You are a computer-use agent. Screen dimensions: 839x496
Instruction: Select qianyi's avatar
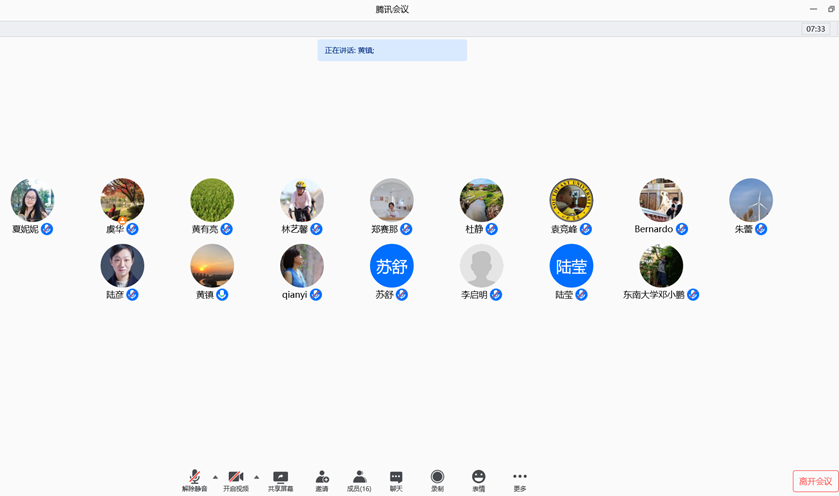click(x=302, y=266)
